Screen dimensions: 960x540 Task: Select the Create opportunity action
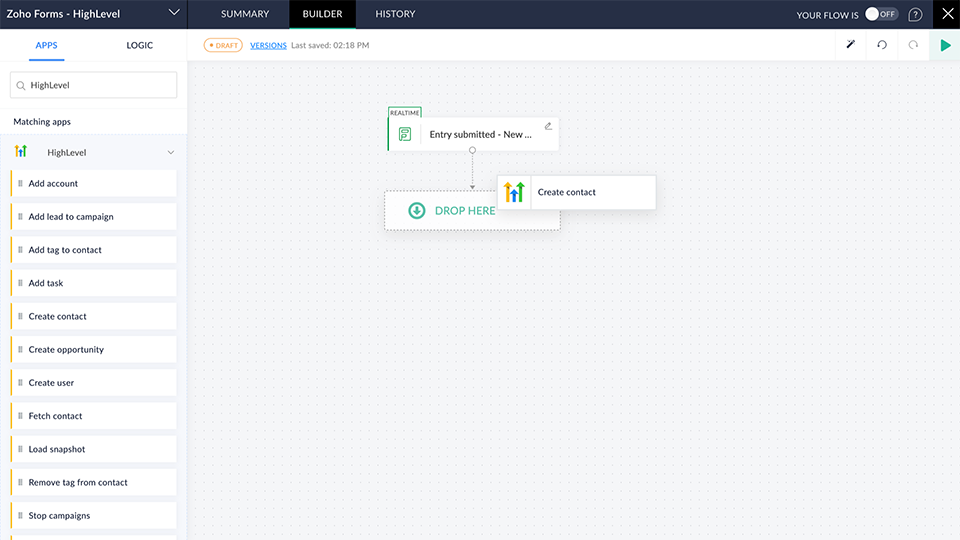click(94, 350)
